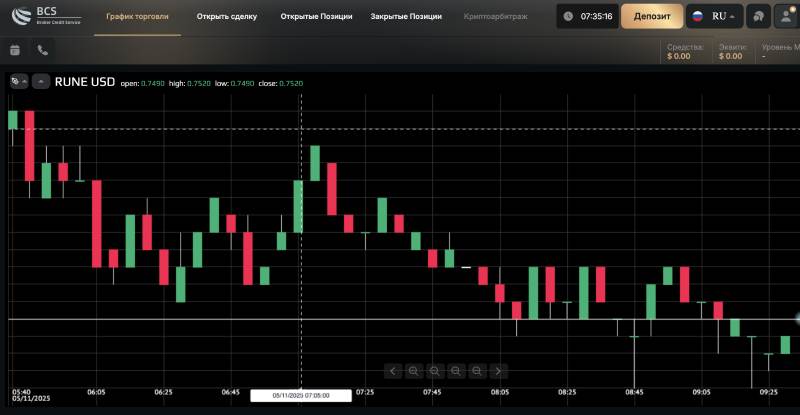Image resolution: width=800 pixels, height=415 pixels.
Task: Click the phone call icon
Action: pos(42,50)
